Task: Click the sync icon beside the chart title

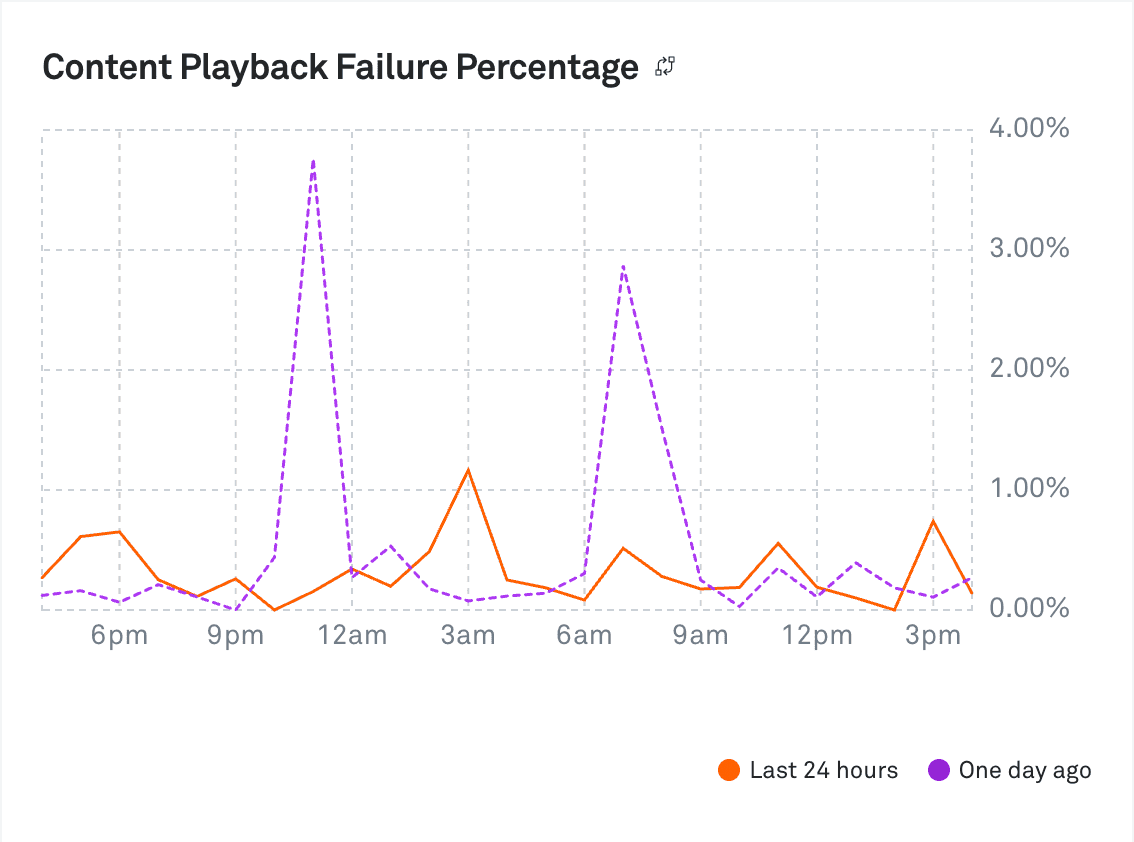Action: tap(666, 68)
